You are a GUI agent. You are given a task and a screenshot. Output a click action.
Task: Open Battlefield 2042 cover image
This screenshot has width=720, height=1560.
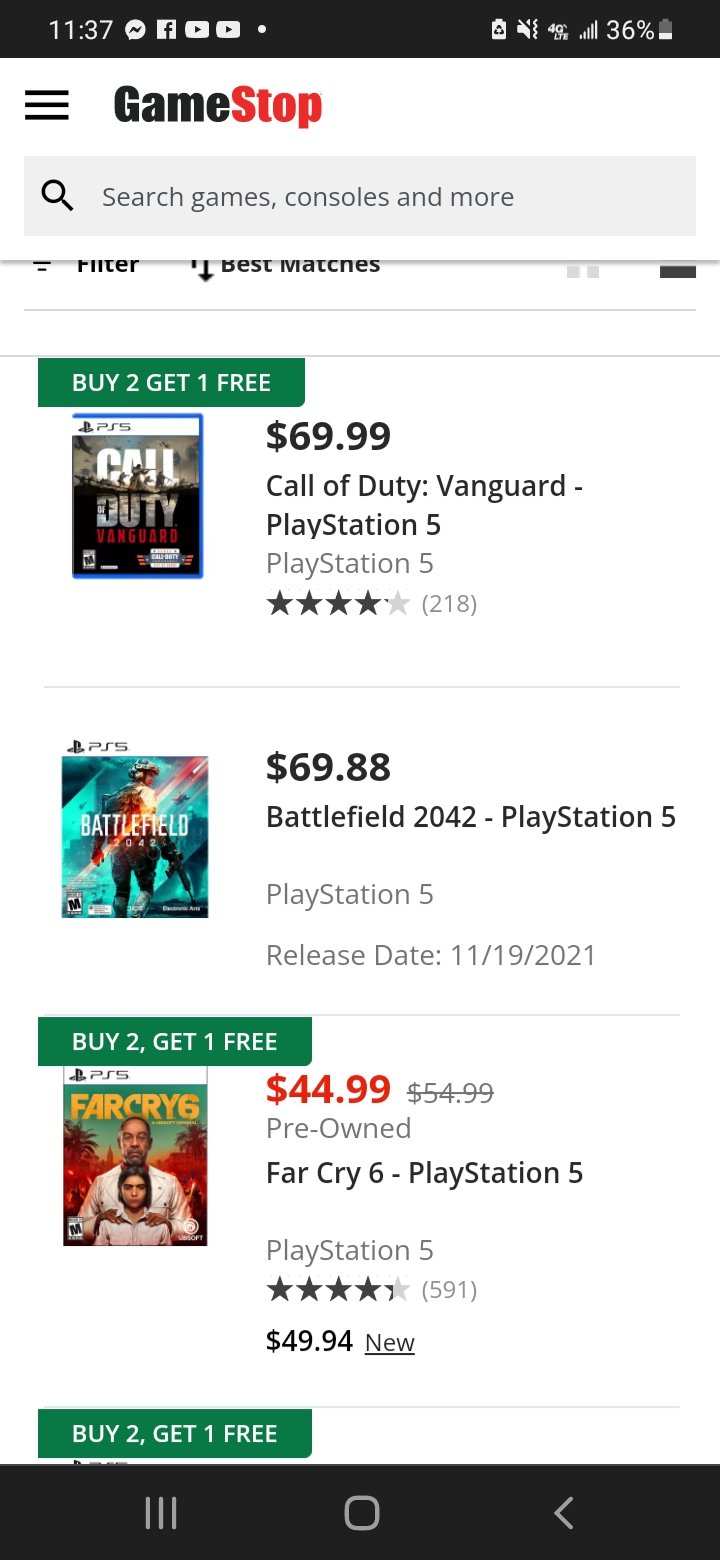pos(134,836)
